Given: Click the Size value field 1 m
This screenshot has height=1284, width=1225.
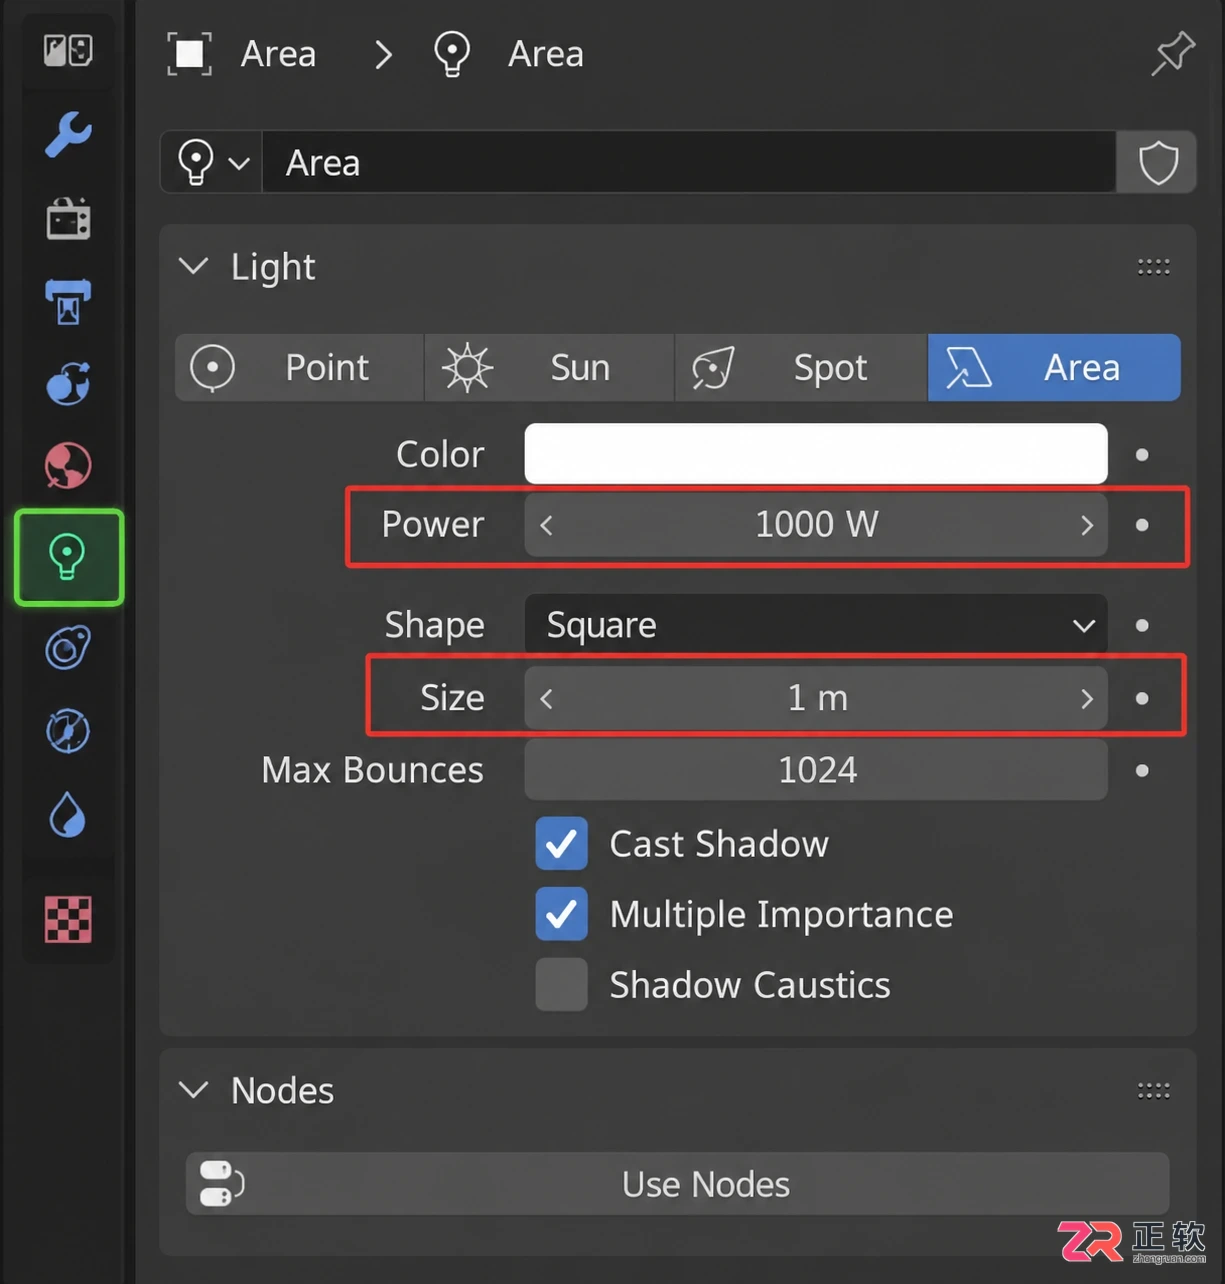Looking at the screenshot, I should point(816,697).
